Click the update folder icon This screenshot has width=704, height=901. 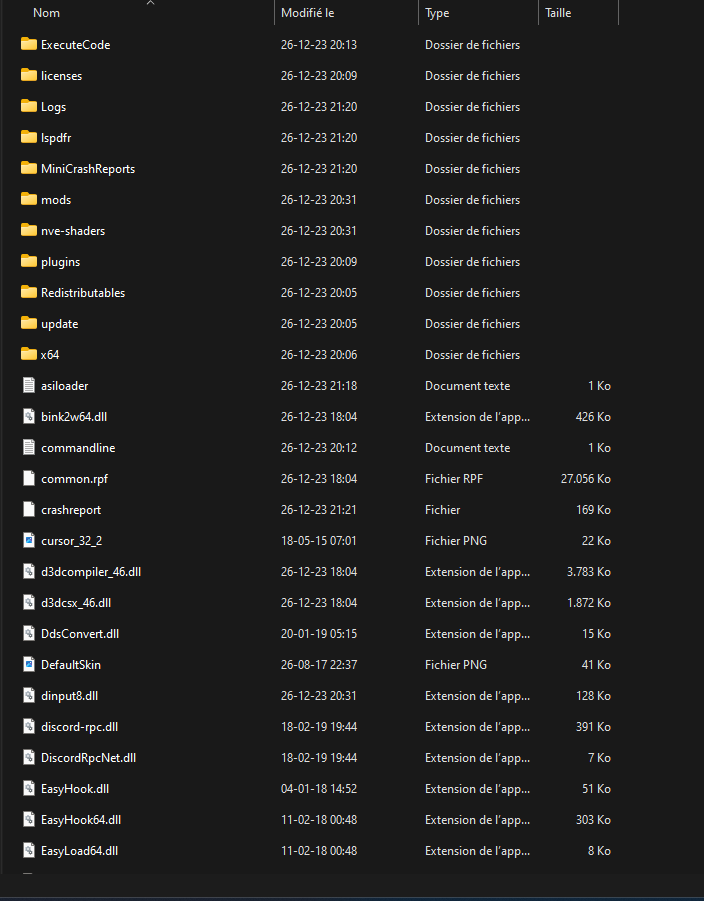29,324
